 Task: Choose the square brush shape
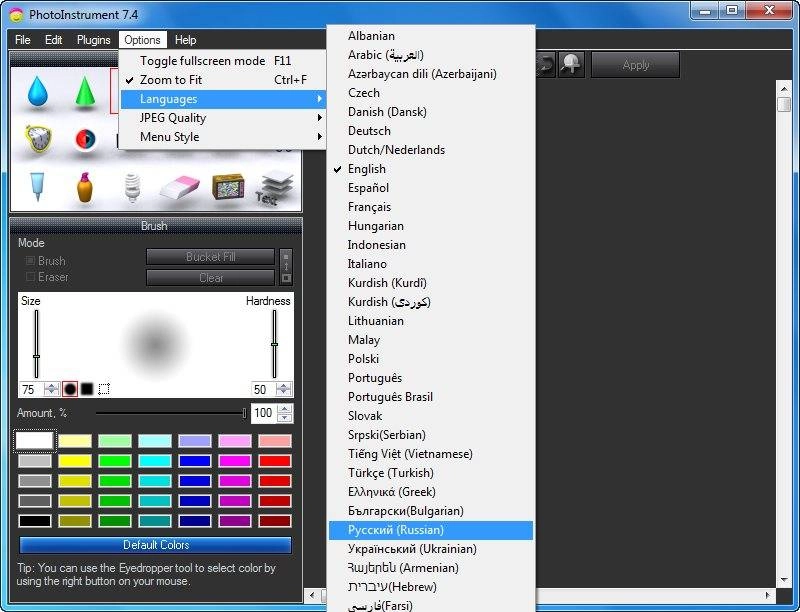87,389
